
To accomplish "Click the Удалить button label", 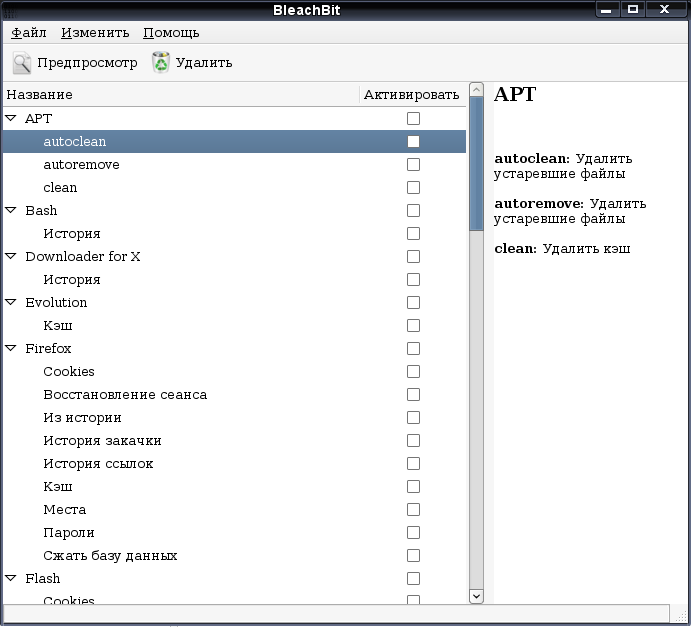I will (204, 63).
